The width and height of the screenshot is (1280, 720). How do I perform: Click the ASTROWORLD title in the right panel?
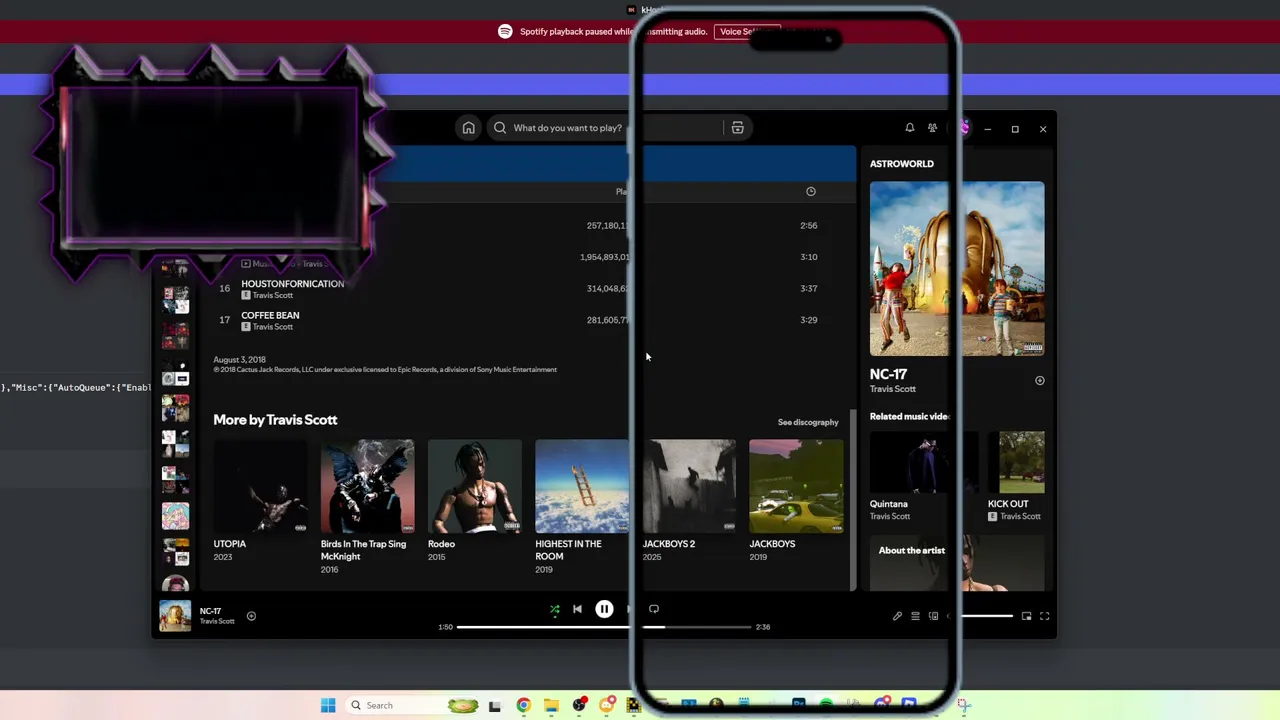coord(902,164)
